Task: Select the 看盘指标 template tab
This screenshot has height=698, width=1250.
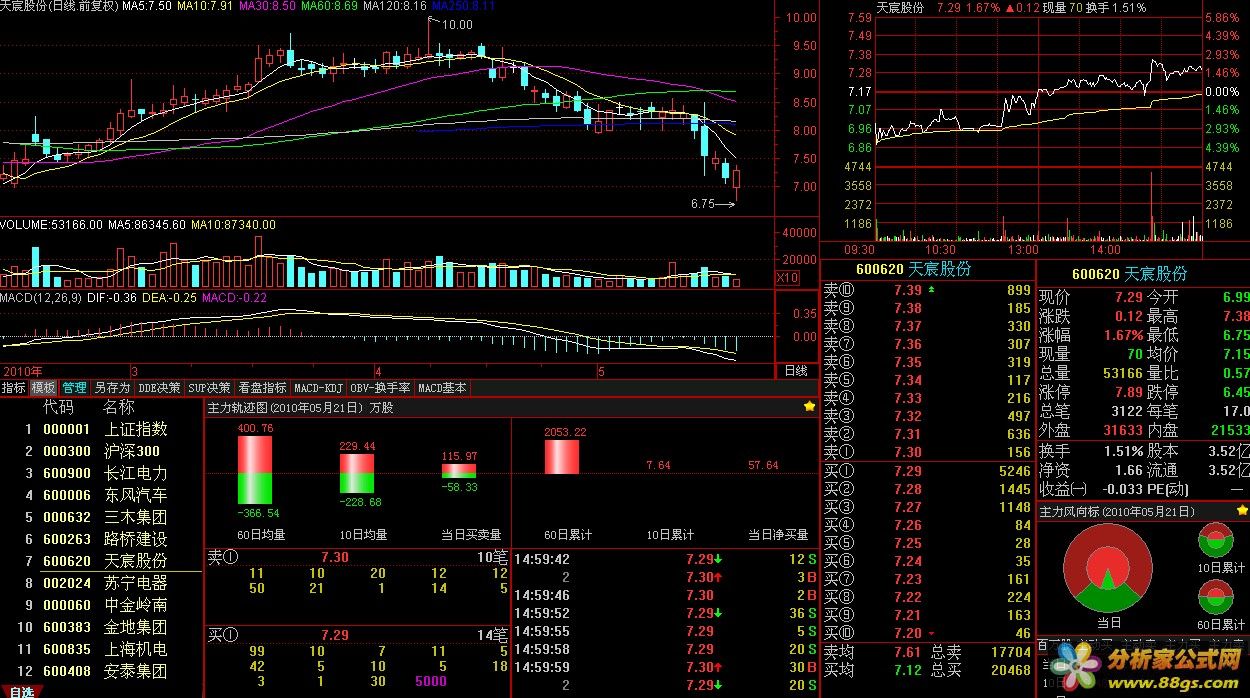Action: 263,388
